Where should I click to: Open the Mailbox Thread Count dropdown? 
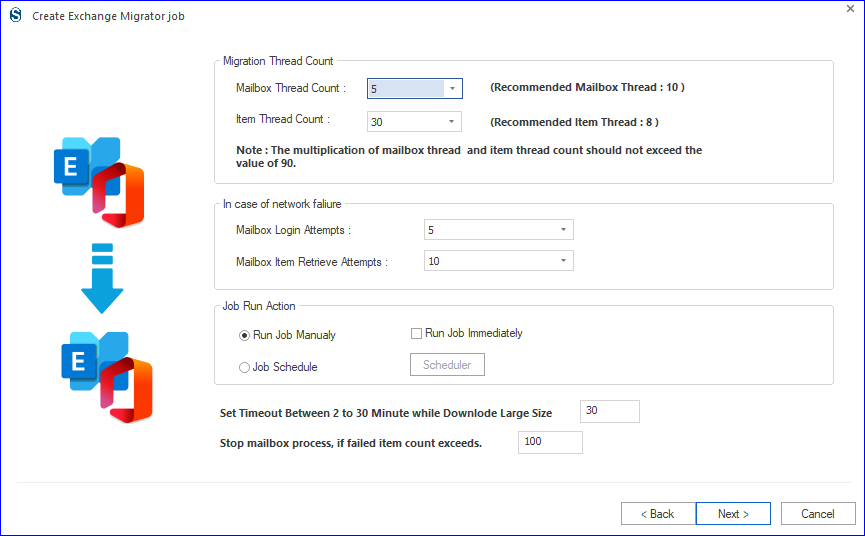(x=452, y=89)
